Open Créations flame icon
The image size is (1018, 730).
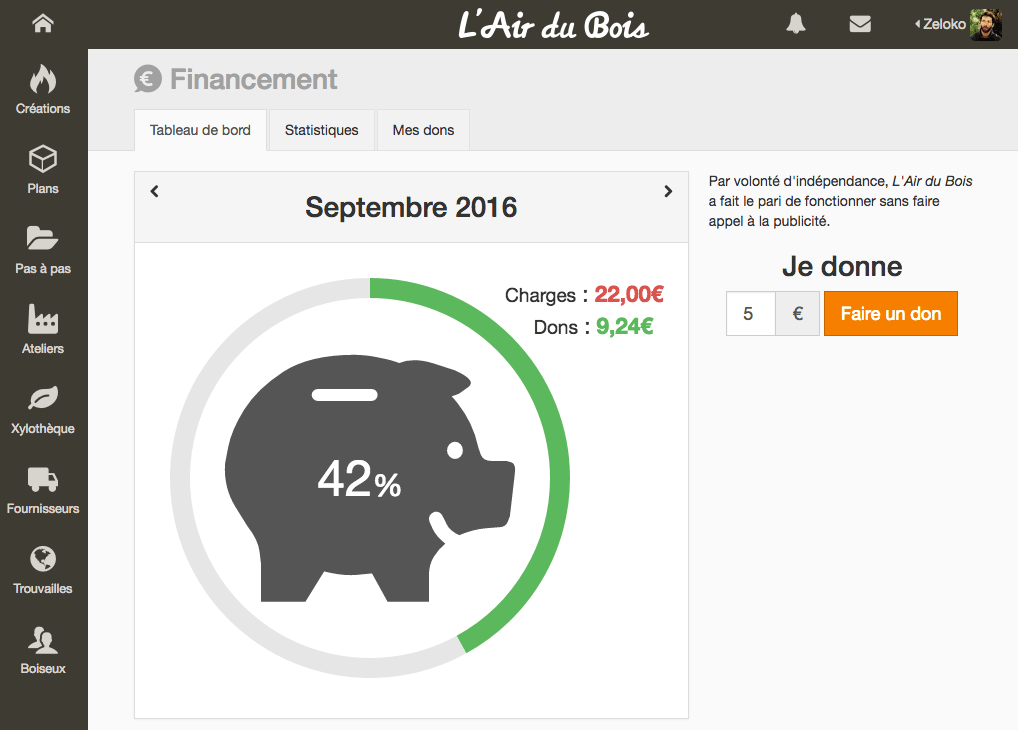coord(43,79)
